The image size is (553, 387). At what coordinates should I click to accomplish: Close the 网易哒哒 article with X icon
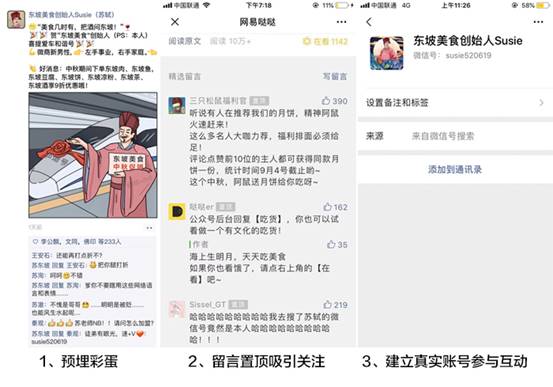pos(175,22)
